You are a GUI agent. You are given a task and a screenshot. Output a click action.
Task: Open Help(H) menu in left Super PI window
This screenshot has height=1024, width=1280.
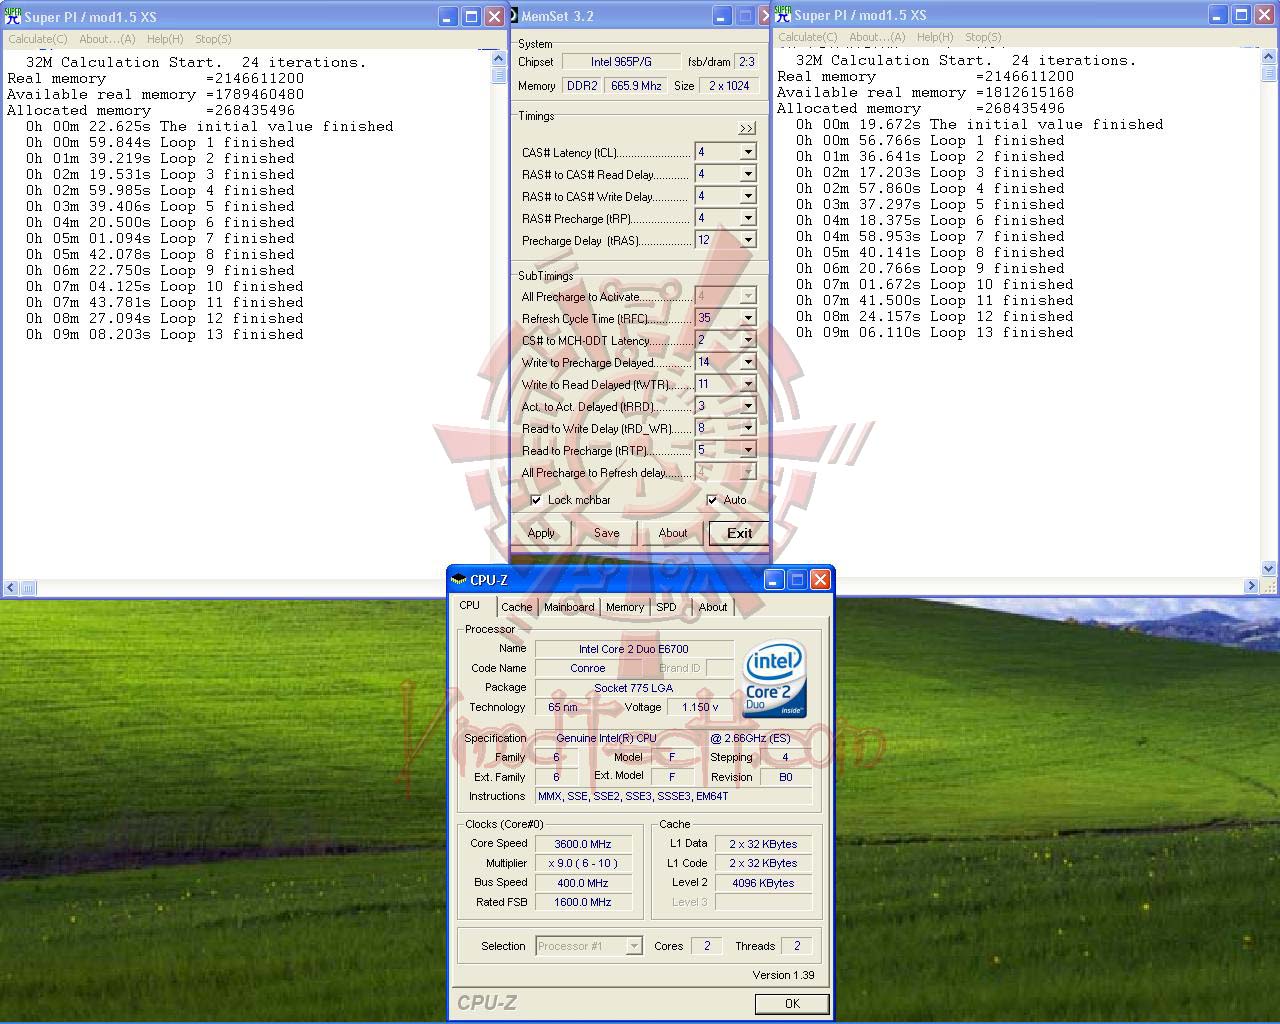[165, 39]
